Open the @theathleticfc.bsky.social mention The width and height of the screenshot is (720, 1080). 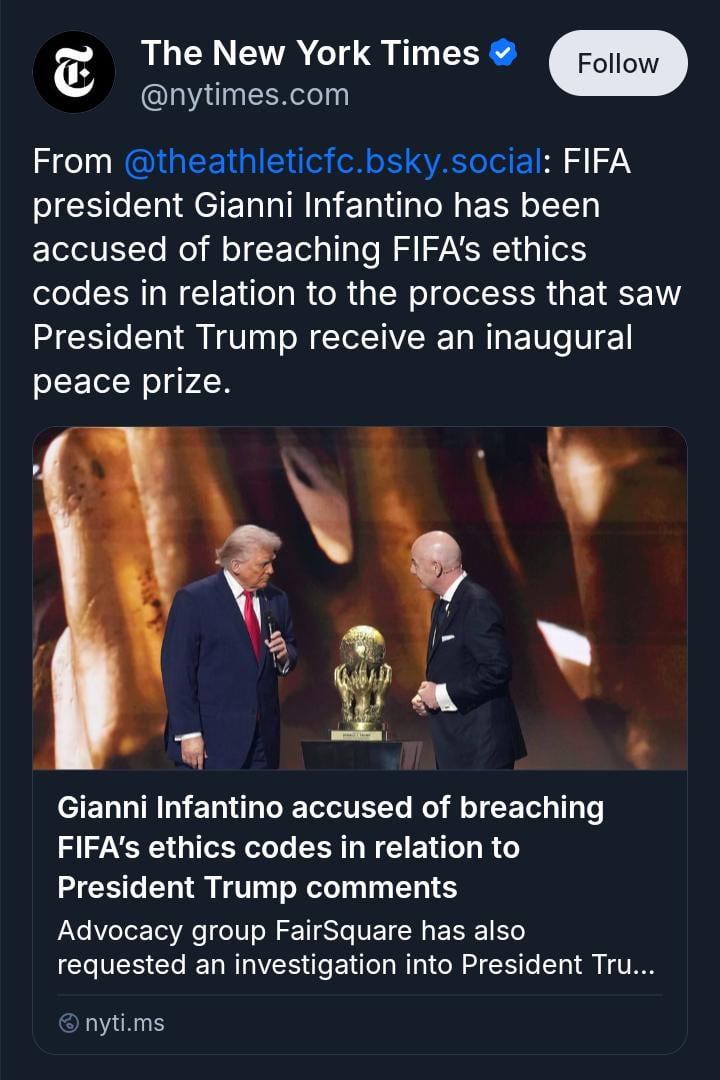(333, 161)
